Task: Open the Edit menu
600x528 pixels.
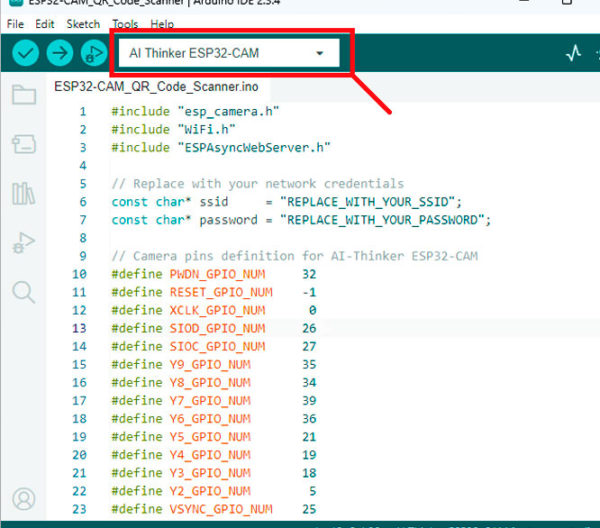Action: point(45,23)
